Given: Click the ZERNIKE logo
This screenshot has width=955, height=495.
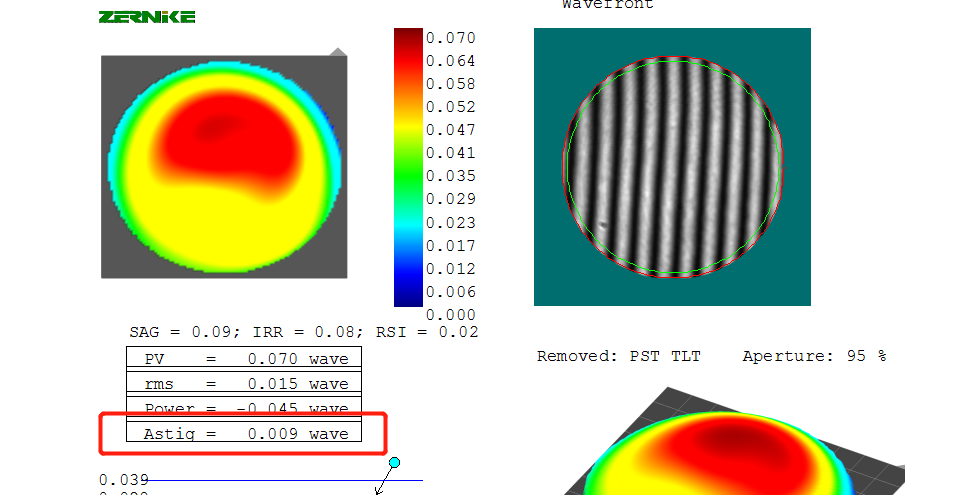Looking at the screenshot, I should coord(147,16).
